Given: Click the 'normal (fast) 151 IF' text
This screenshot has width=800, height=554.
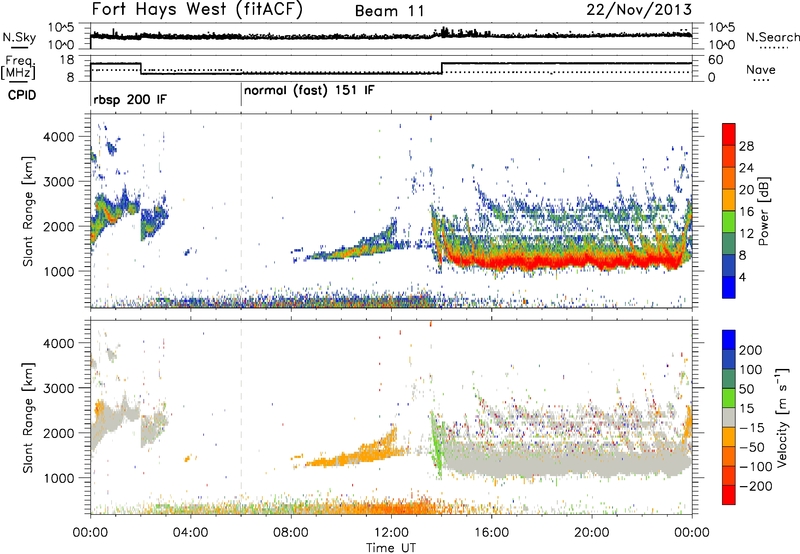Looking at the screenshot, I should pos(309,91).
